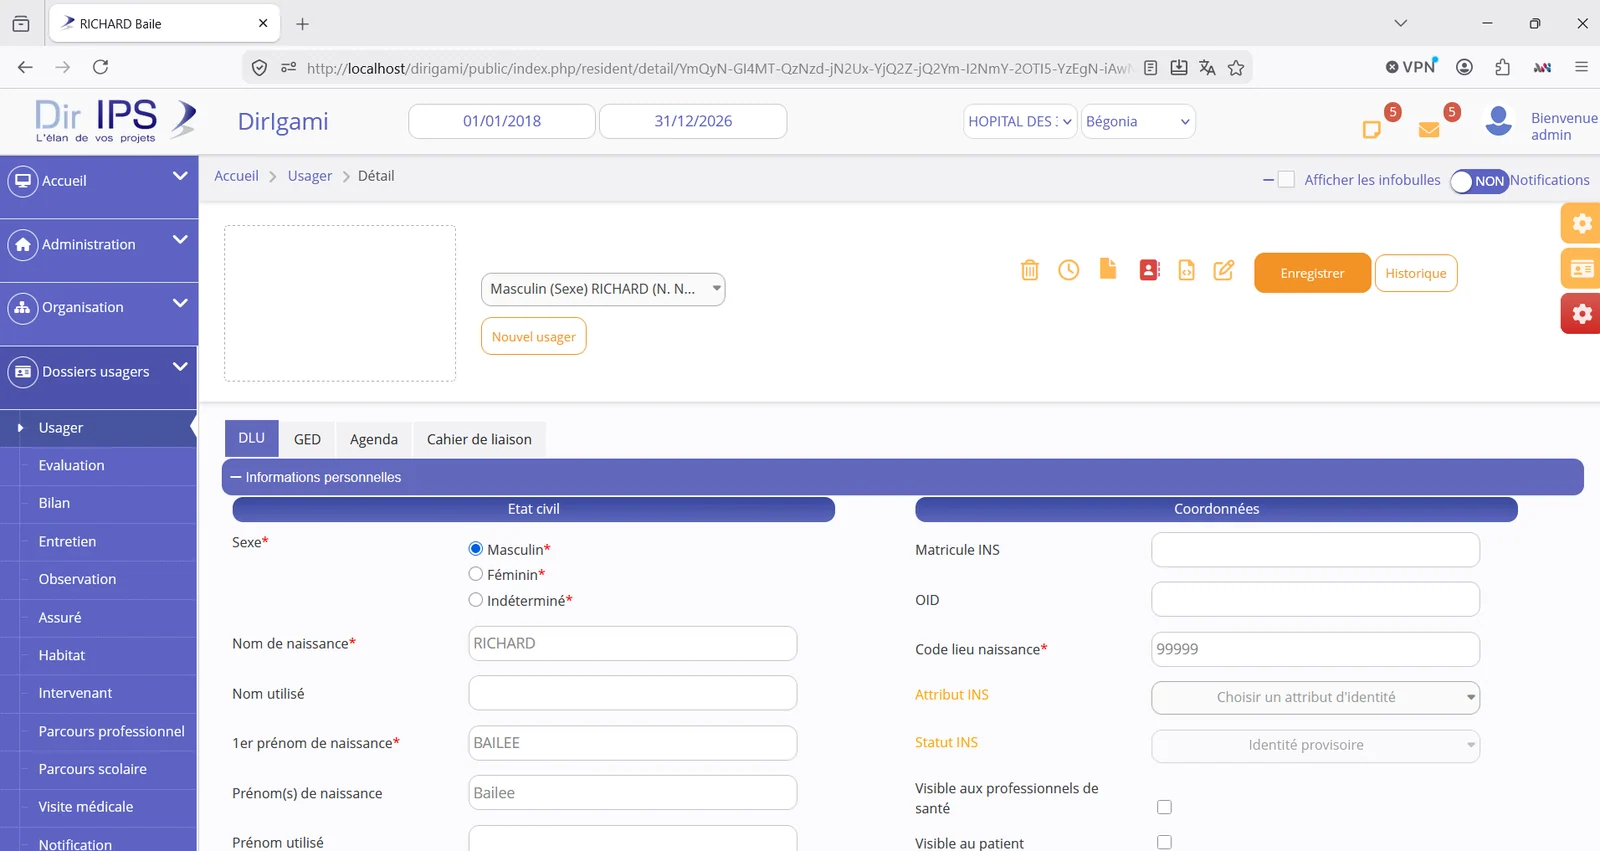Click the Enregistrer button
1600x851 pixels.
tap(1312, 273)
